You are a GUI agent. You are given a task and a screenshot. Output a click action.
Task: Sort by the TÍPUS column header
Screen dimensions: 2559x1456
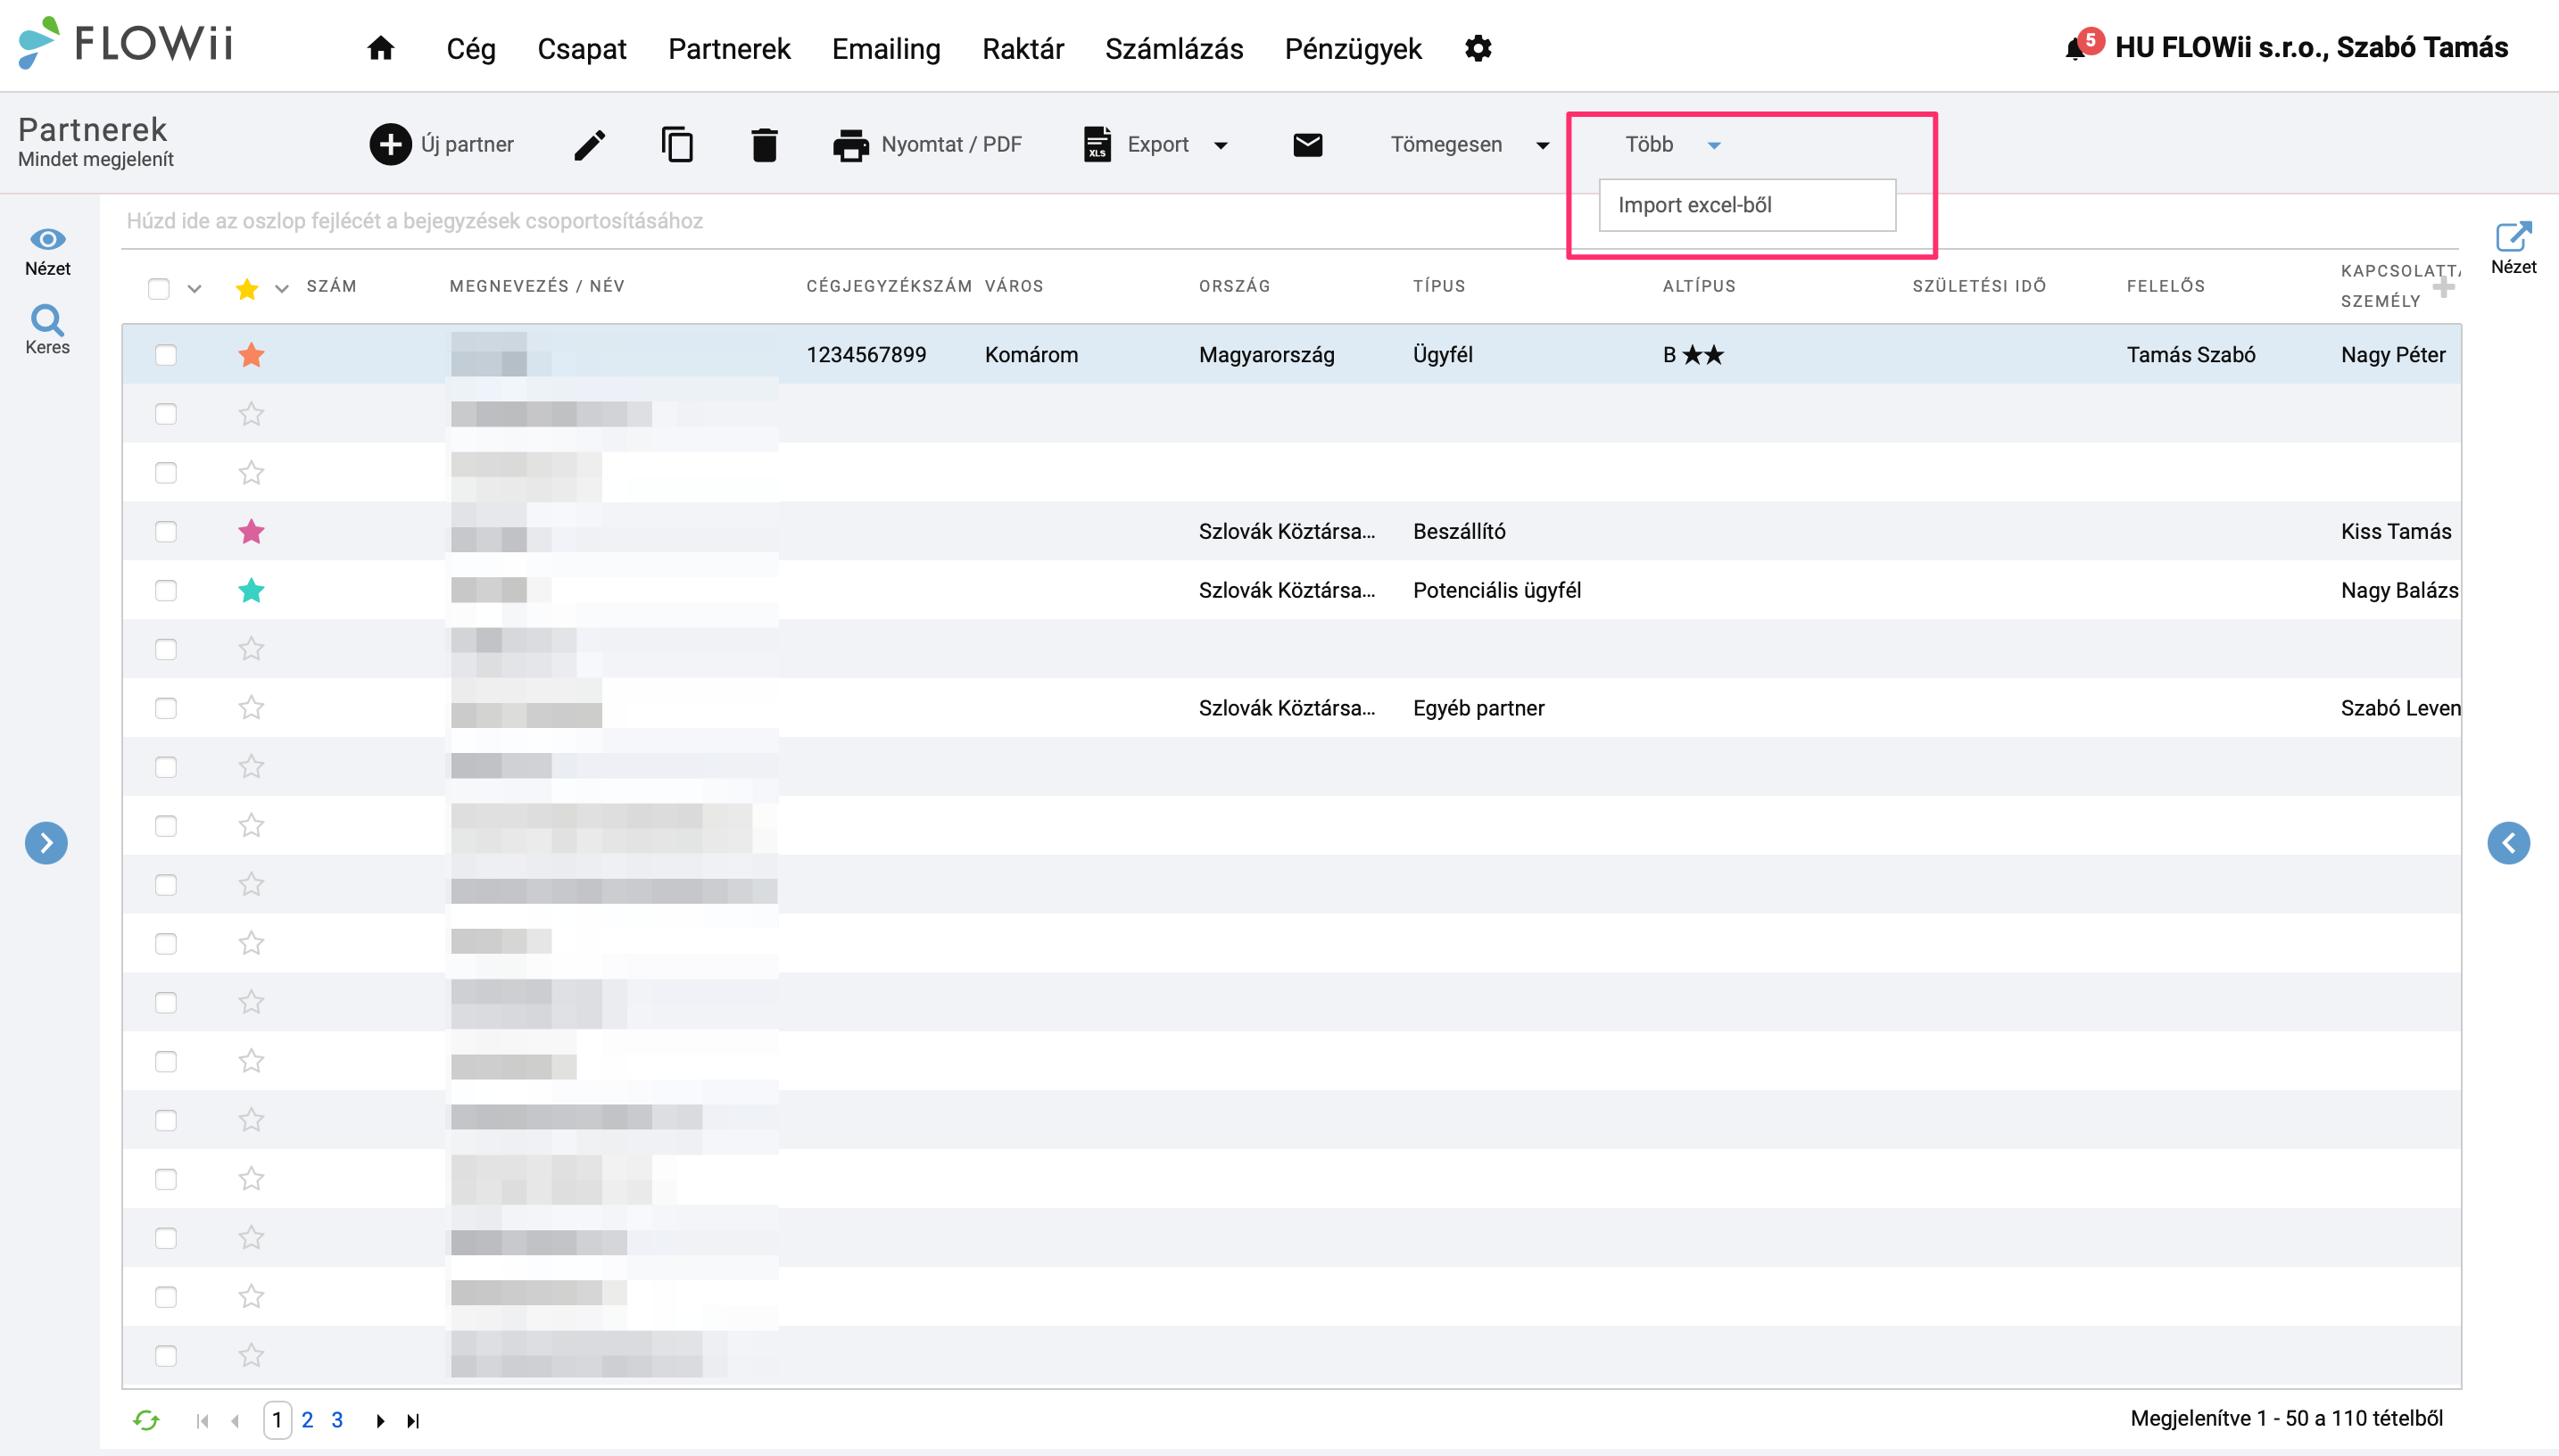coord(1438,286)
